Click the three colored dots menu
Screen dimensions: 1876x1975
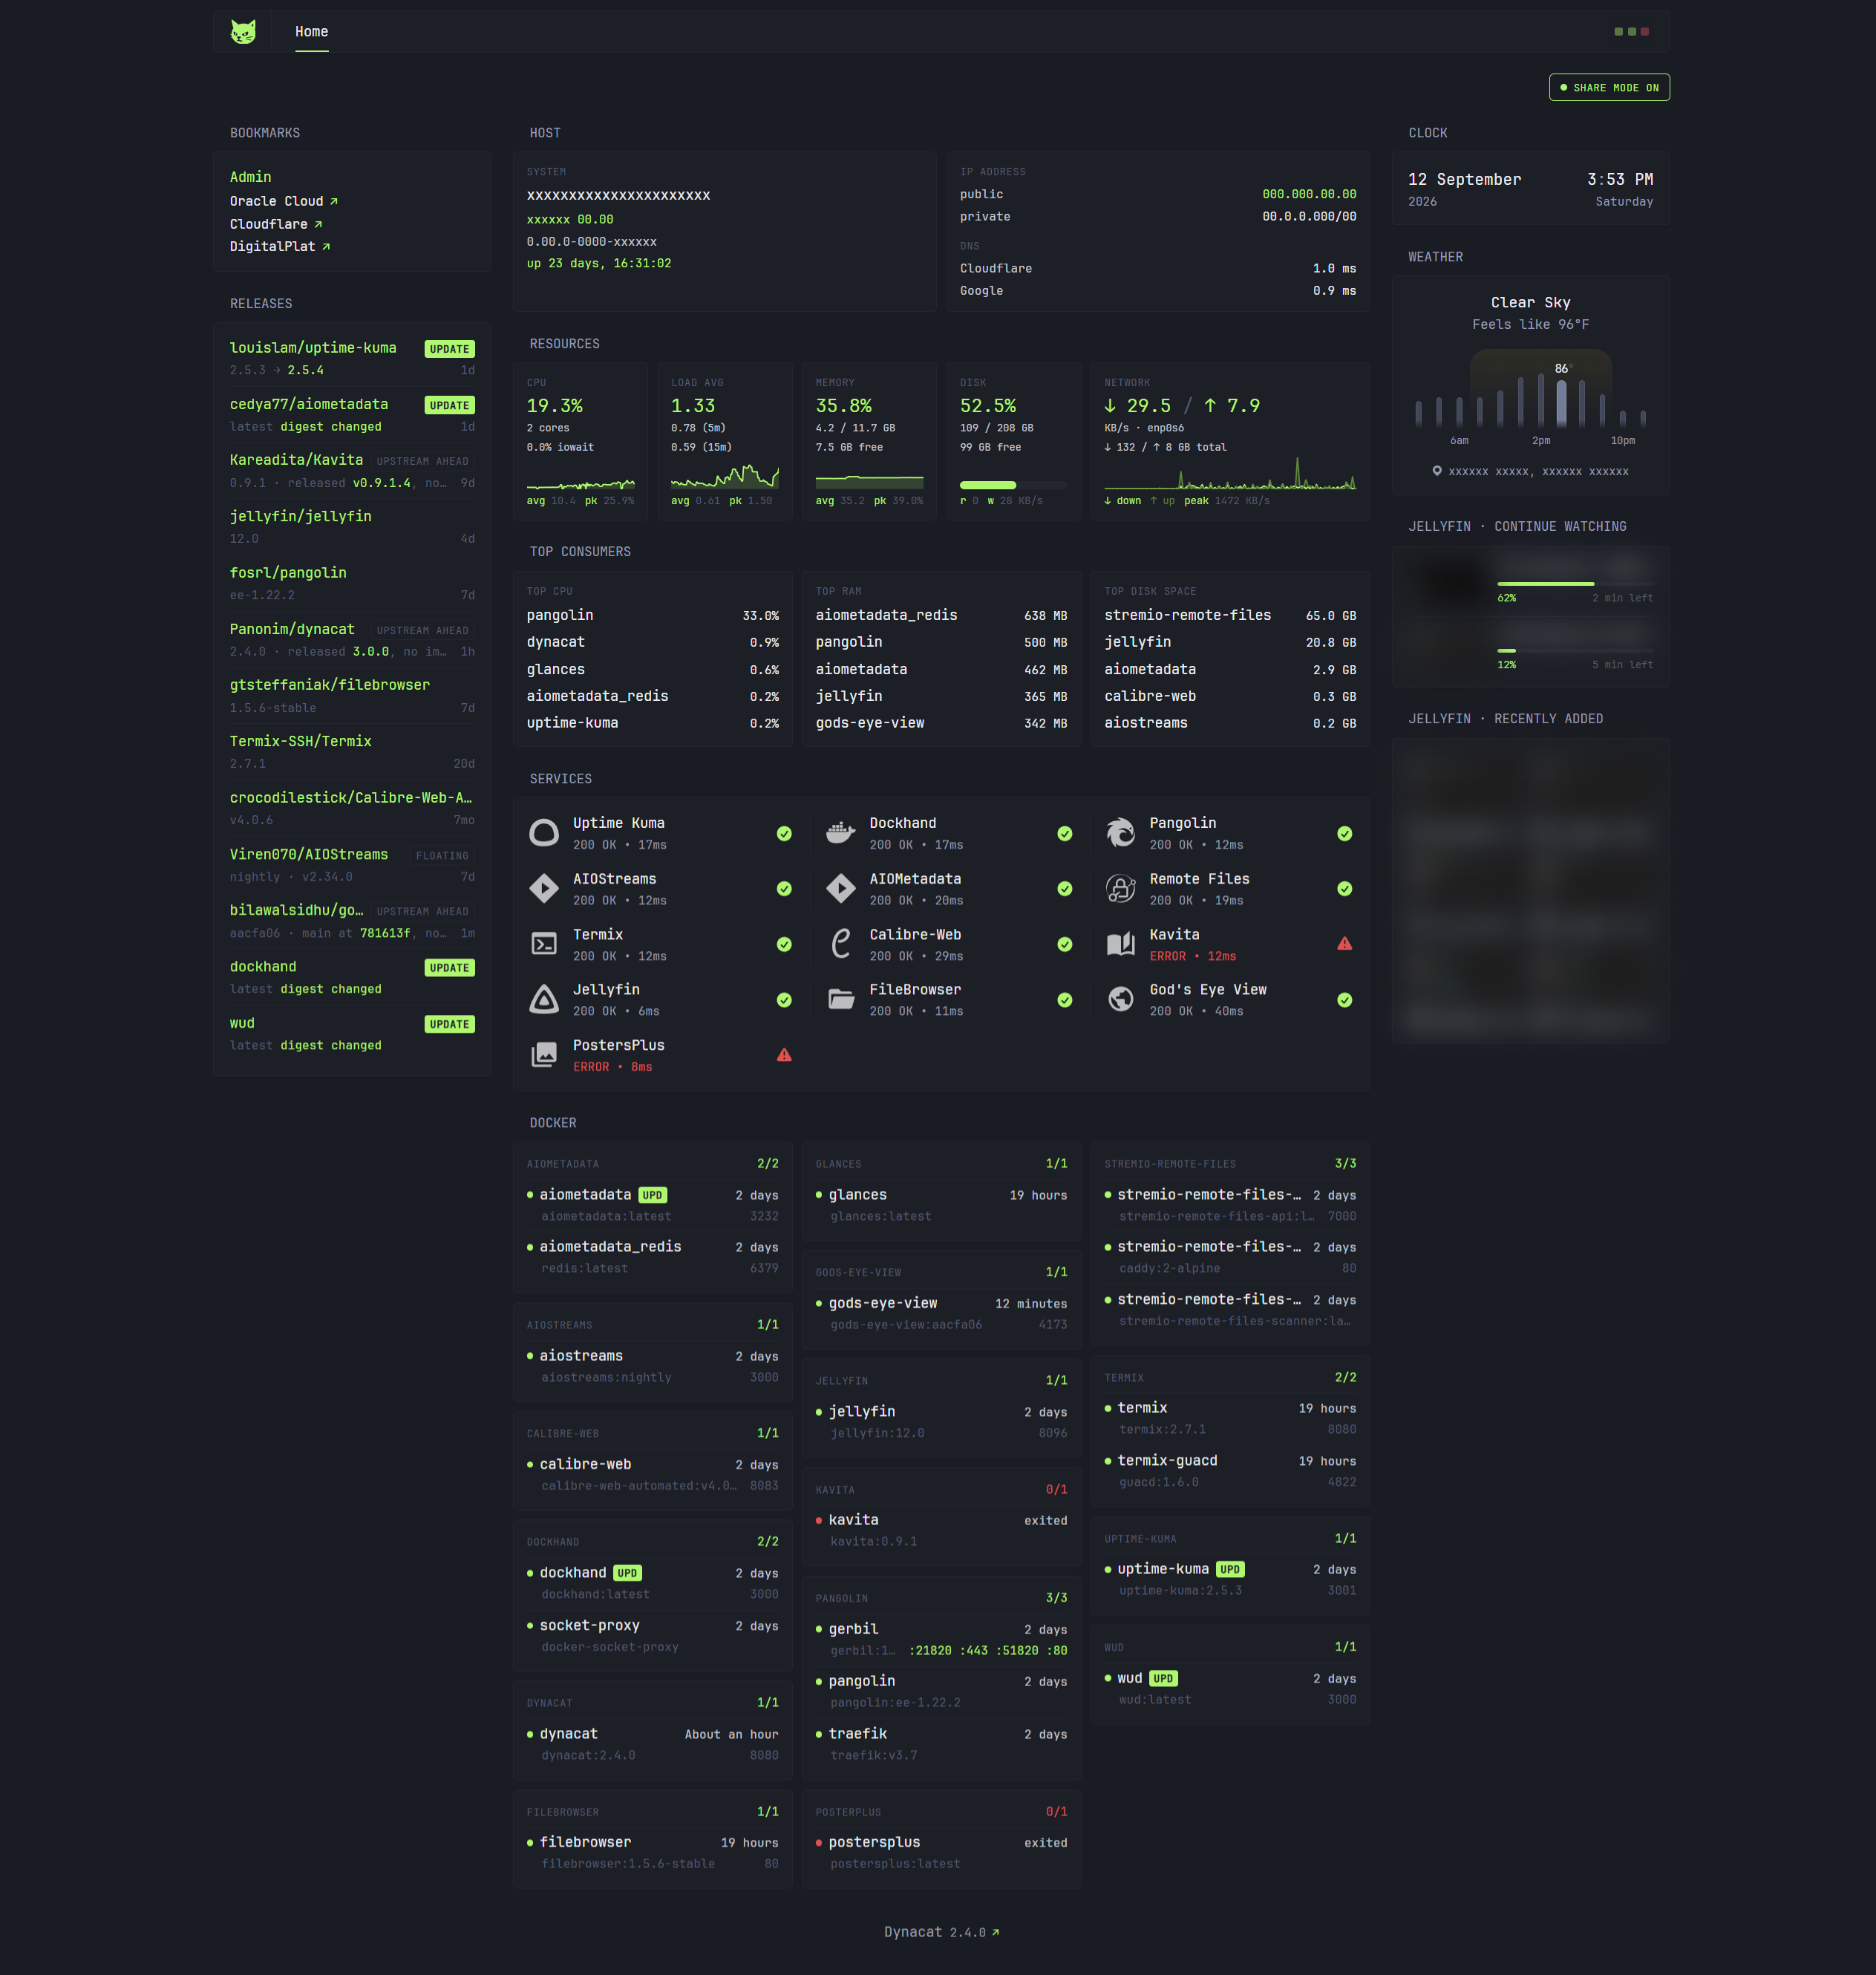point(1631,32)
